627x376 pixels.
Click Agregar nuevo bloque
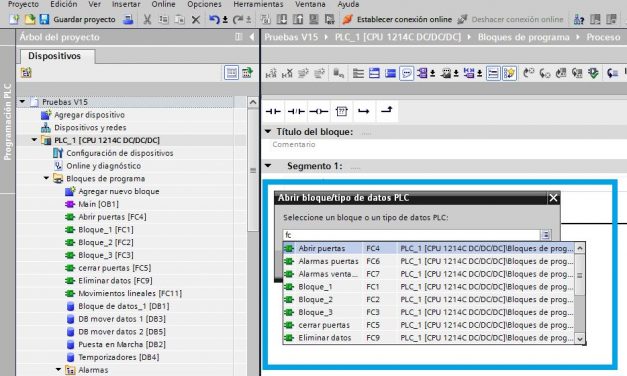click(x=118, y=192)
